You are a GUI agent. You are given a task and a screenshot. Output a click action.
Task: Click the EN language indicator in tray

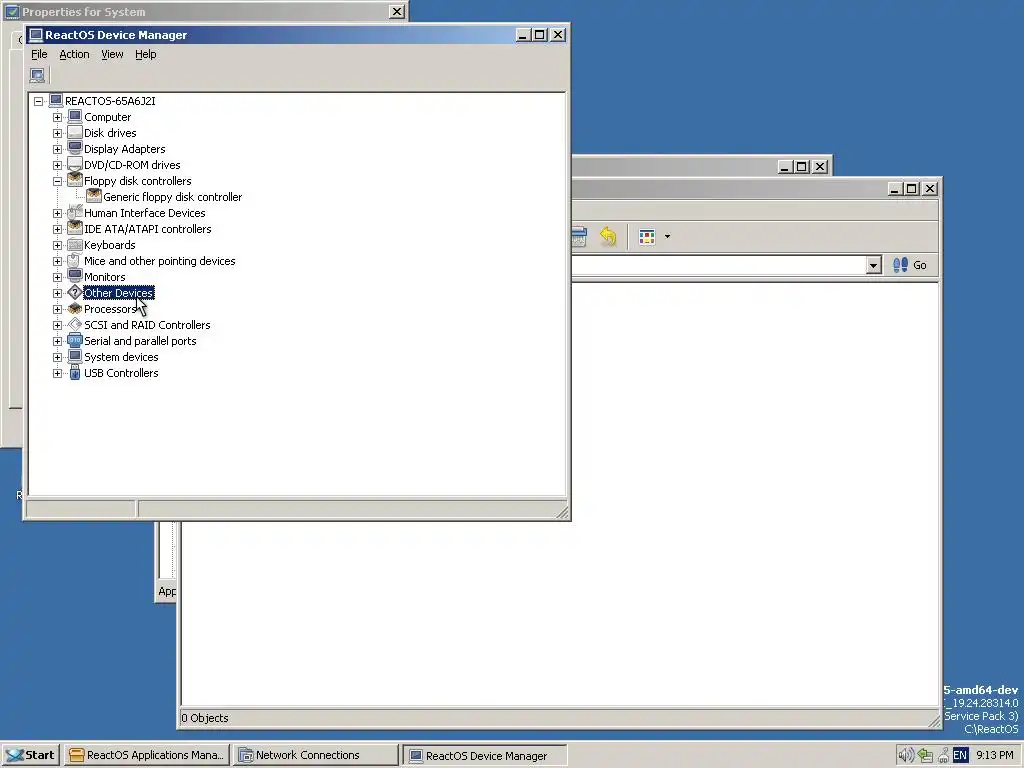click(960, 756)
